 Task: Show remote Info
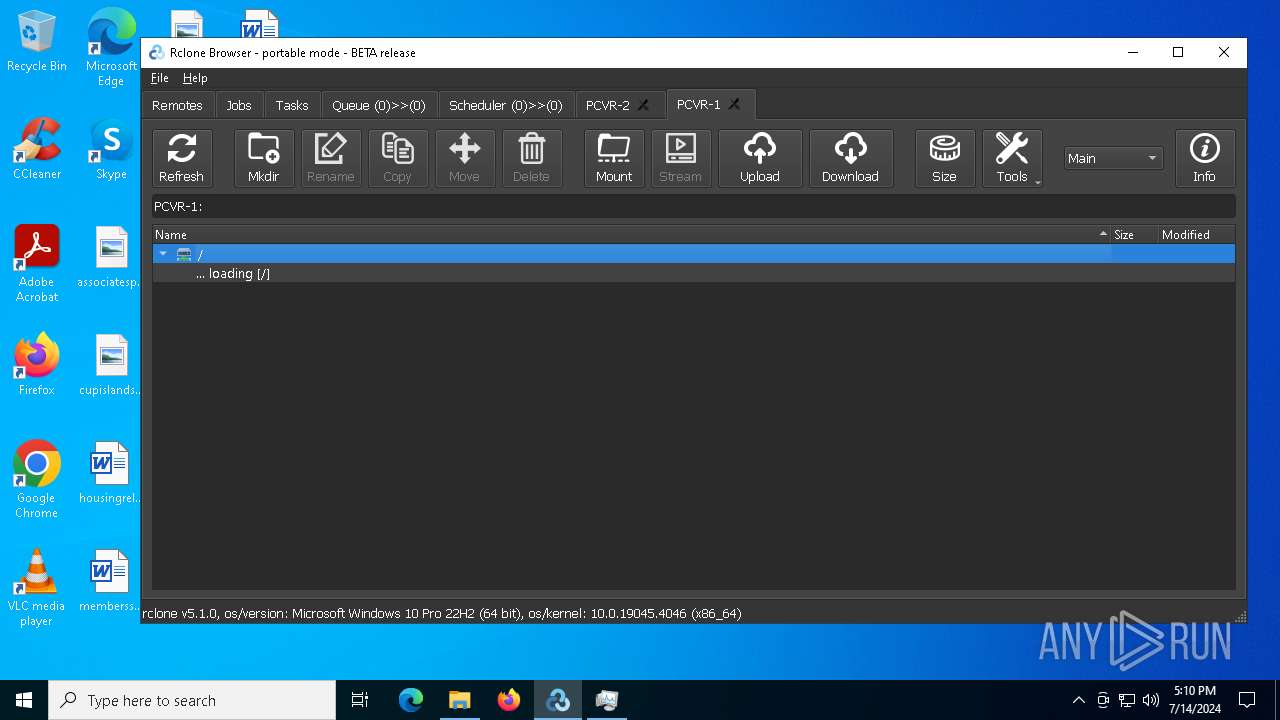point(1205,158)
